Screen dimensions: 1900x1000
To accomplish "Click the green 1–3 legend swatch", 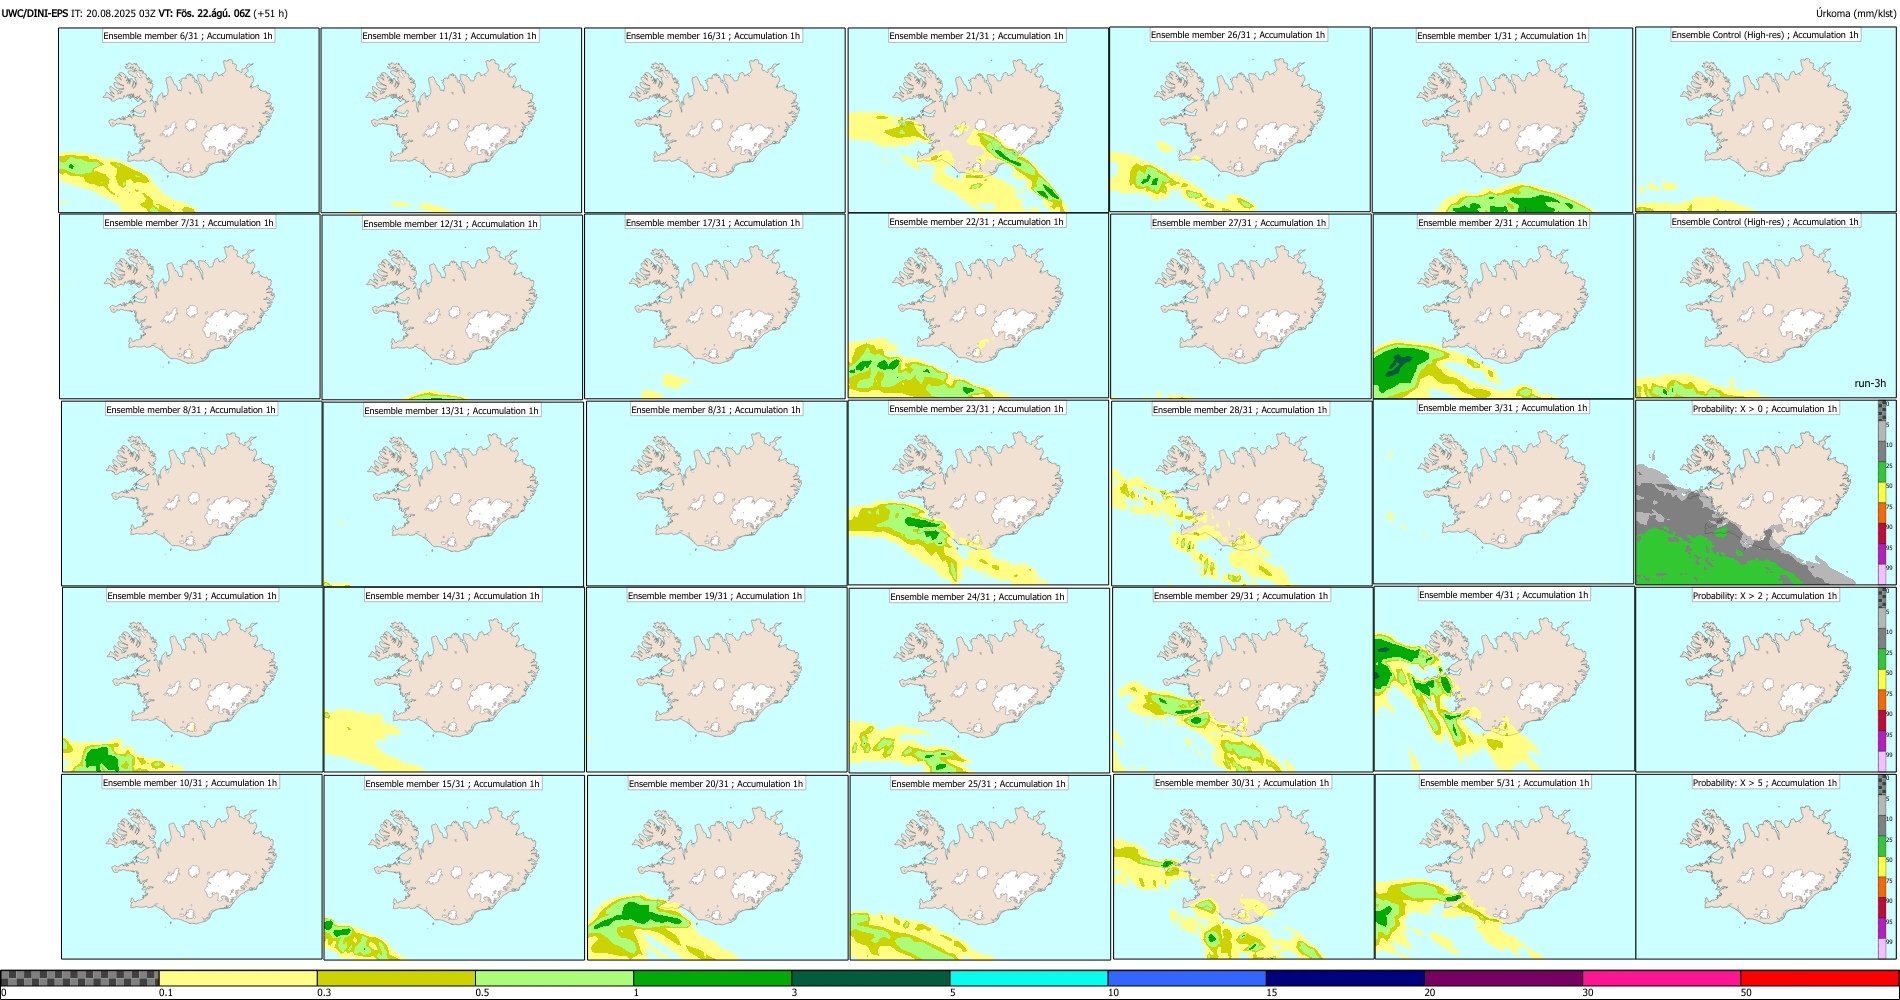I will [712, 978].
